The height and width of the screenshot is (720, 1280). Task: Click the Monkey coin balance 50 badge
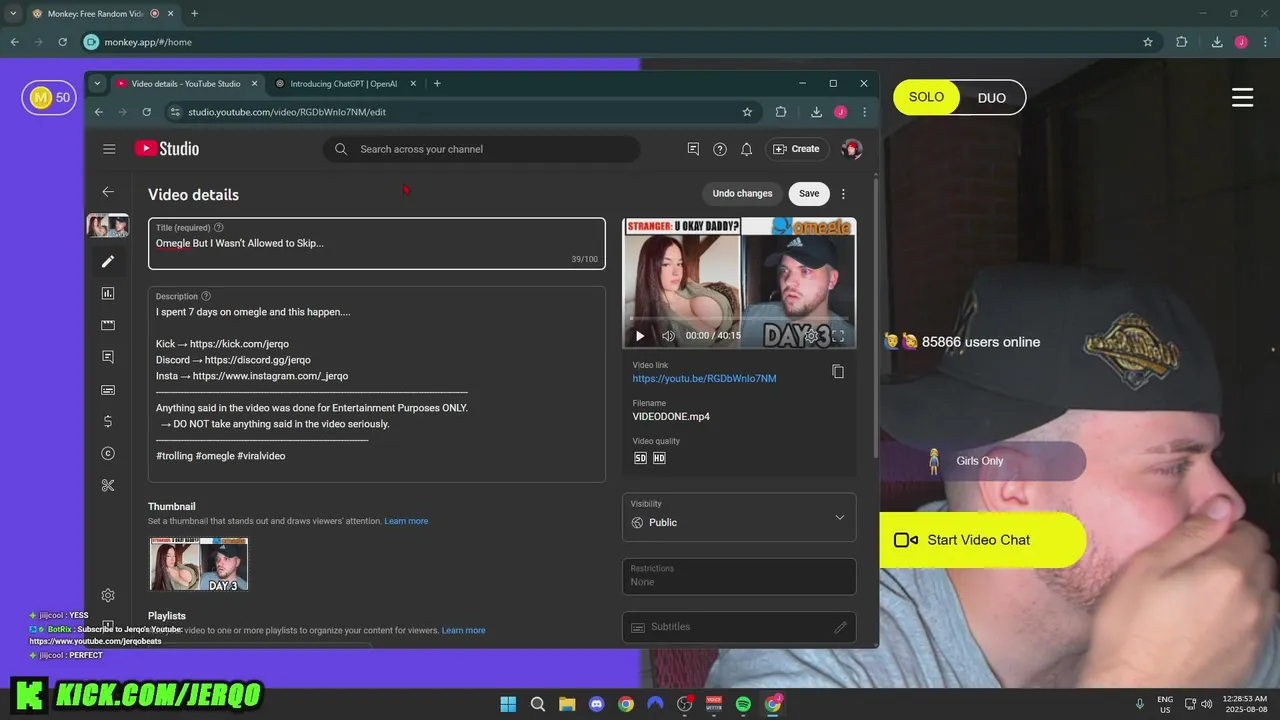click(x=49, y=97)
